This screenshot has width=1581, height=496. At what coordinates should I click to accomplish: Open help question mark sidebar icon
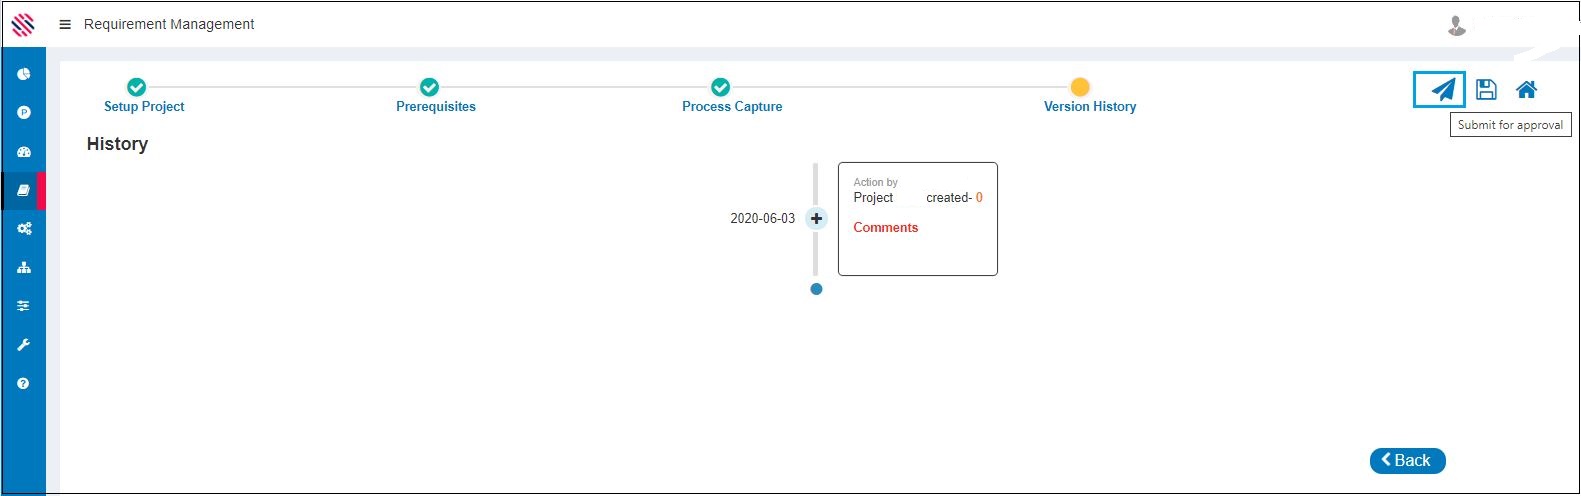click(24, 384)
